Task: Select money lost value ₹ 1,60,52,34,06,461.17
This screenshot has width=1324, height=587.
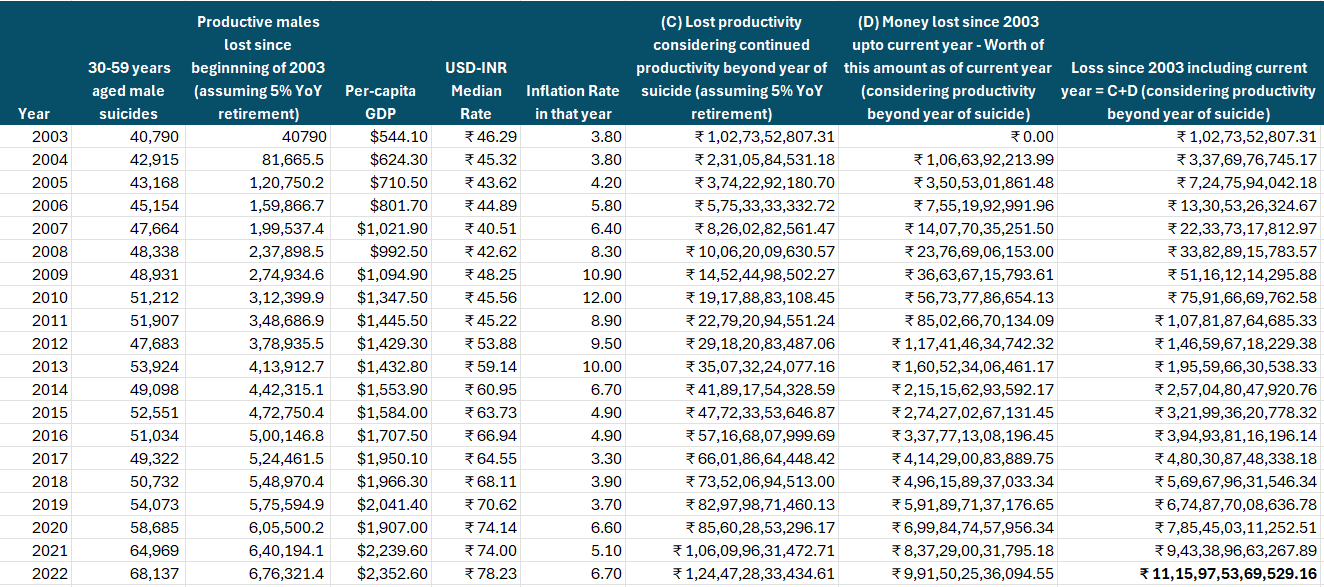Action: tap(973, 367)
